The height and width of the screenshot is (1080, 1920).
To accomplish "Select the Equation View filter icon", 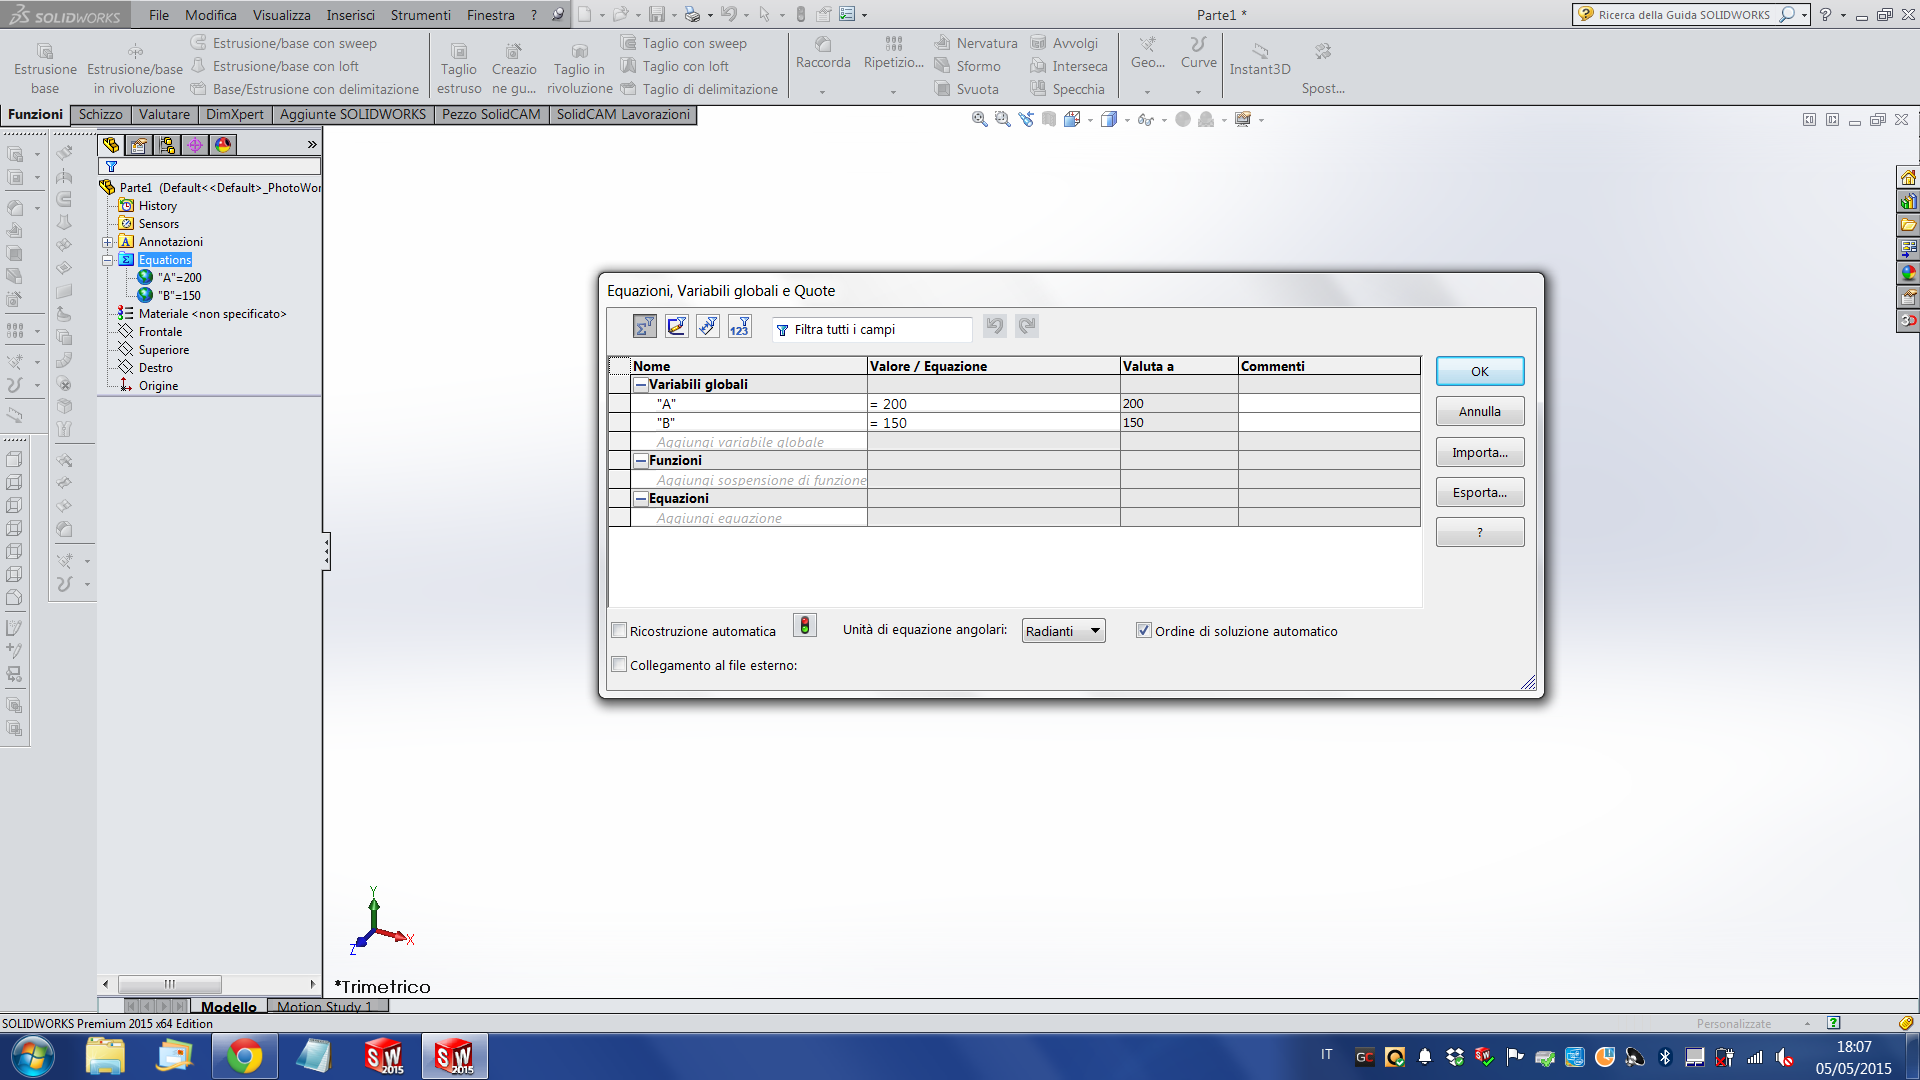I will pos(645,327).
